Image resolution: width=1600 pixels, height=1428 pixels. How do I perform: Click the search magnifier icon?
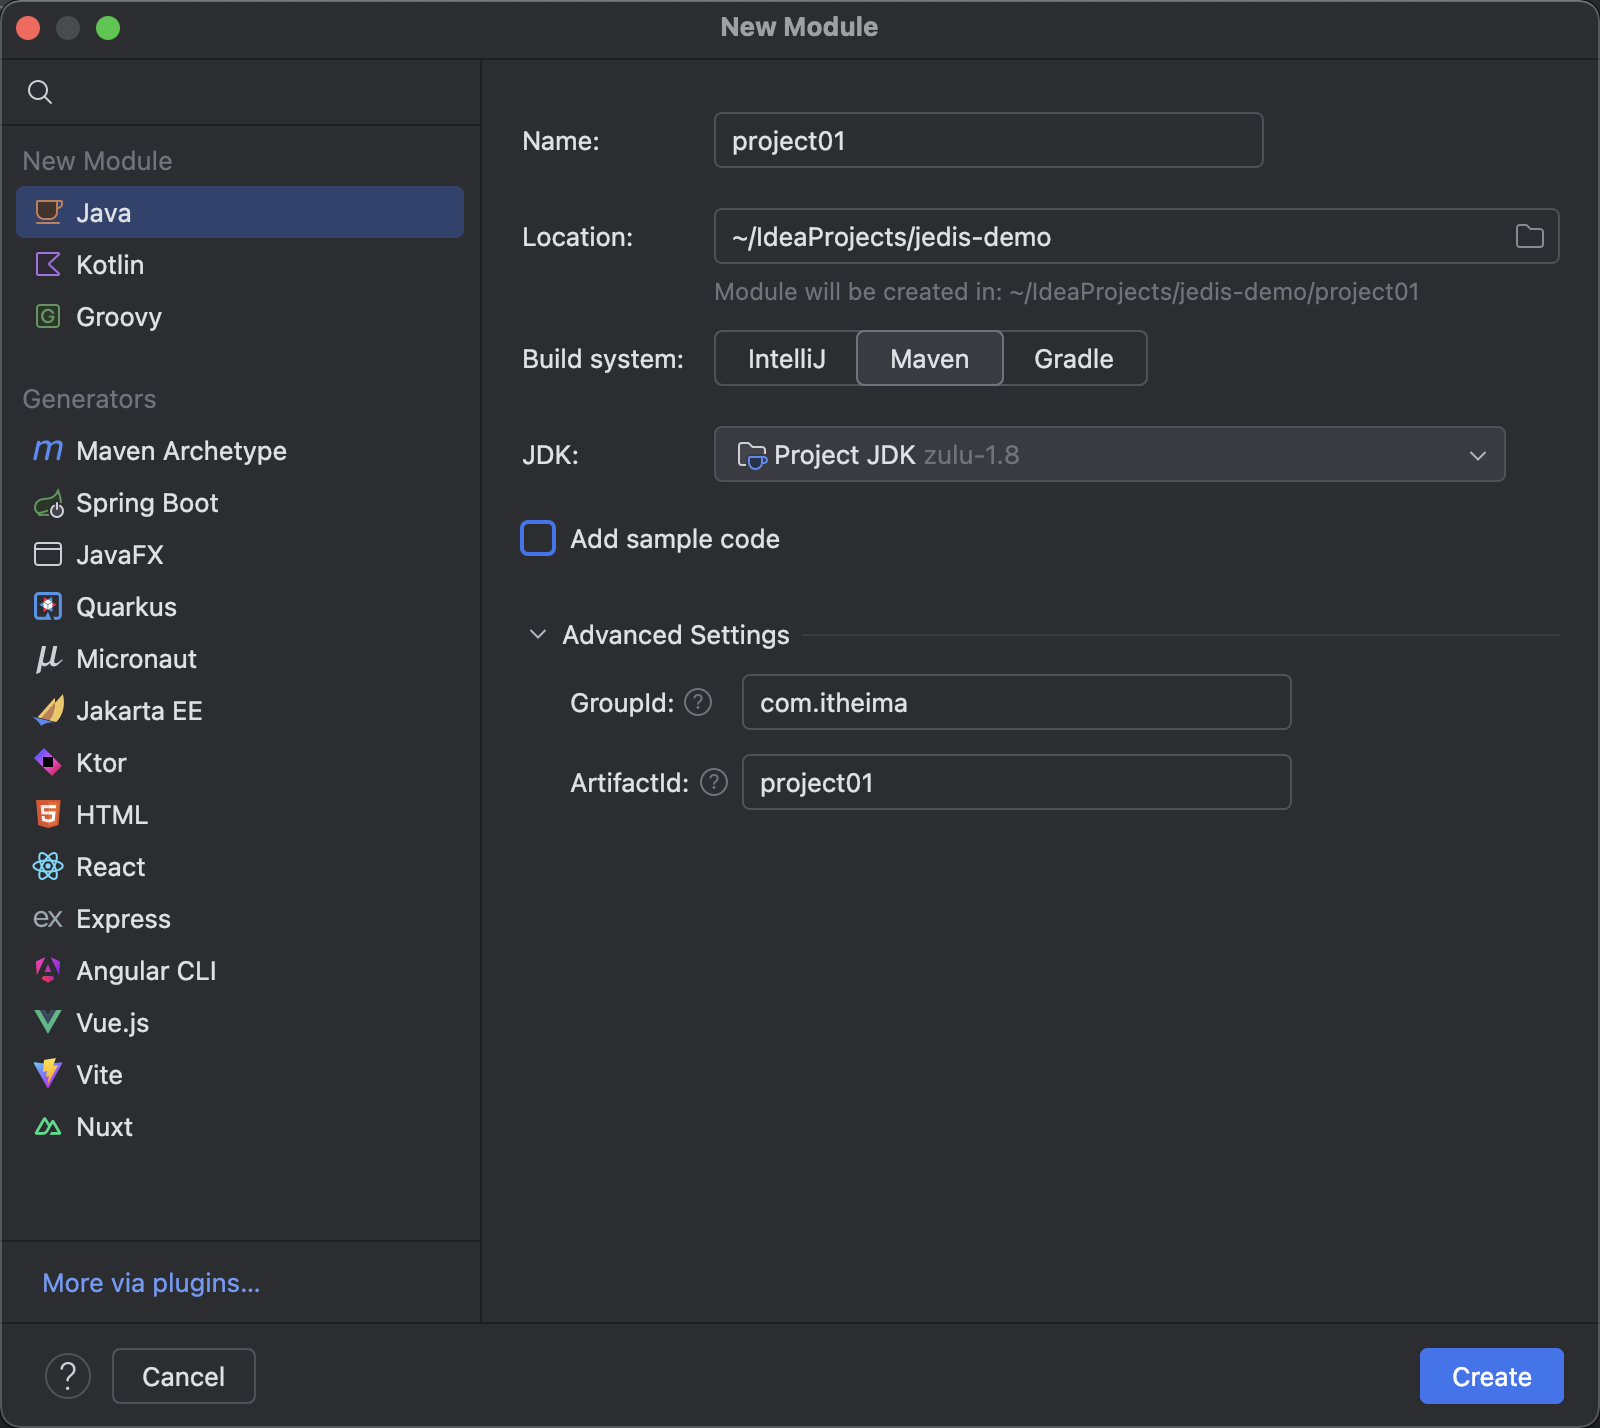(40, 92)
